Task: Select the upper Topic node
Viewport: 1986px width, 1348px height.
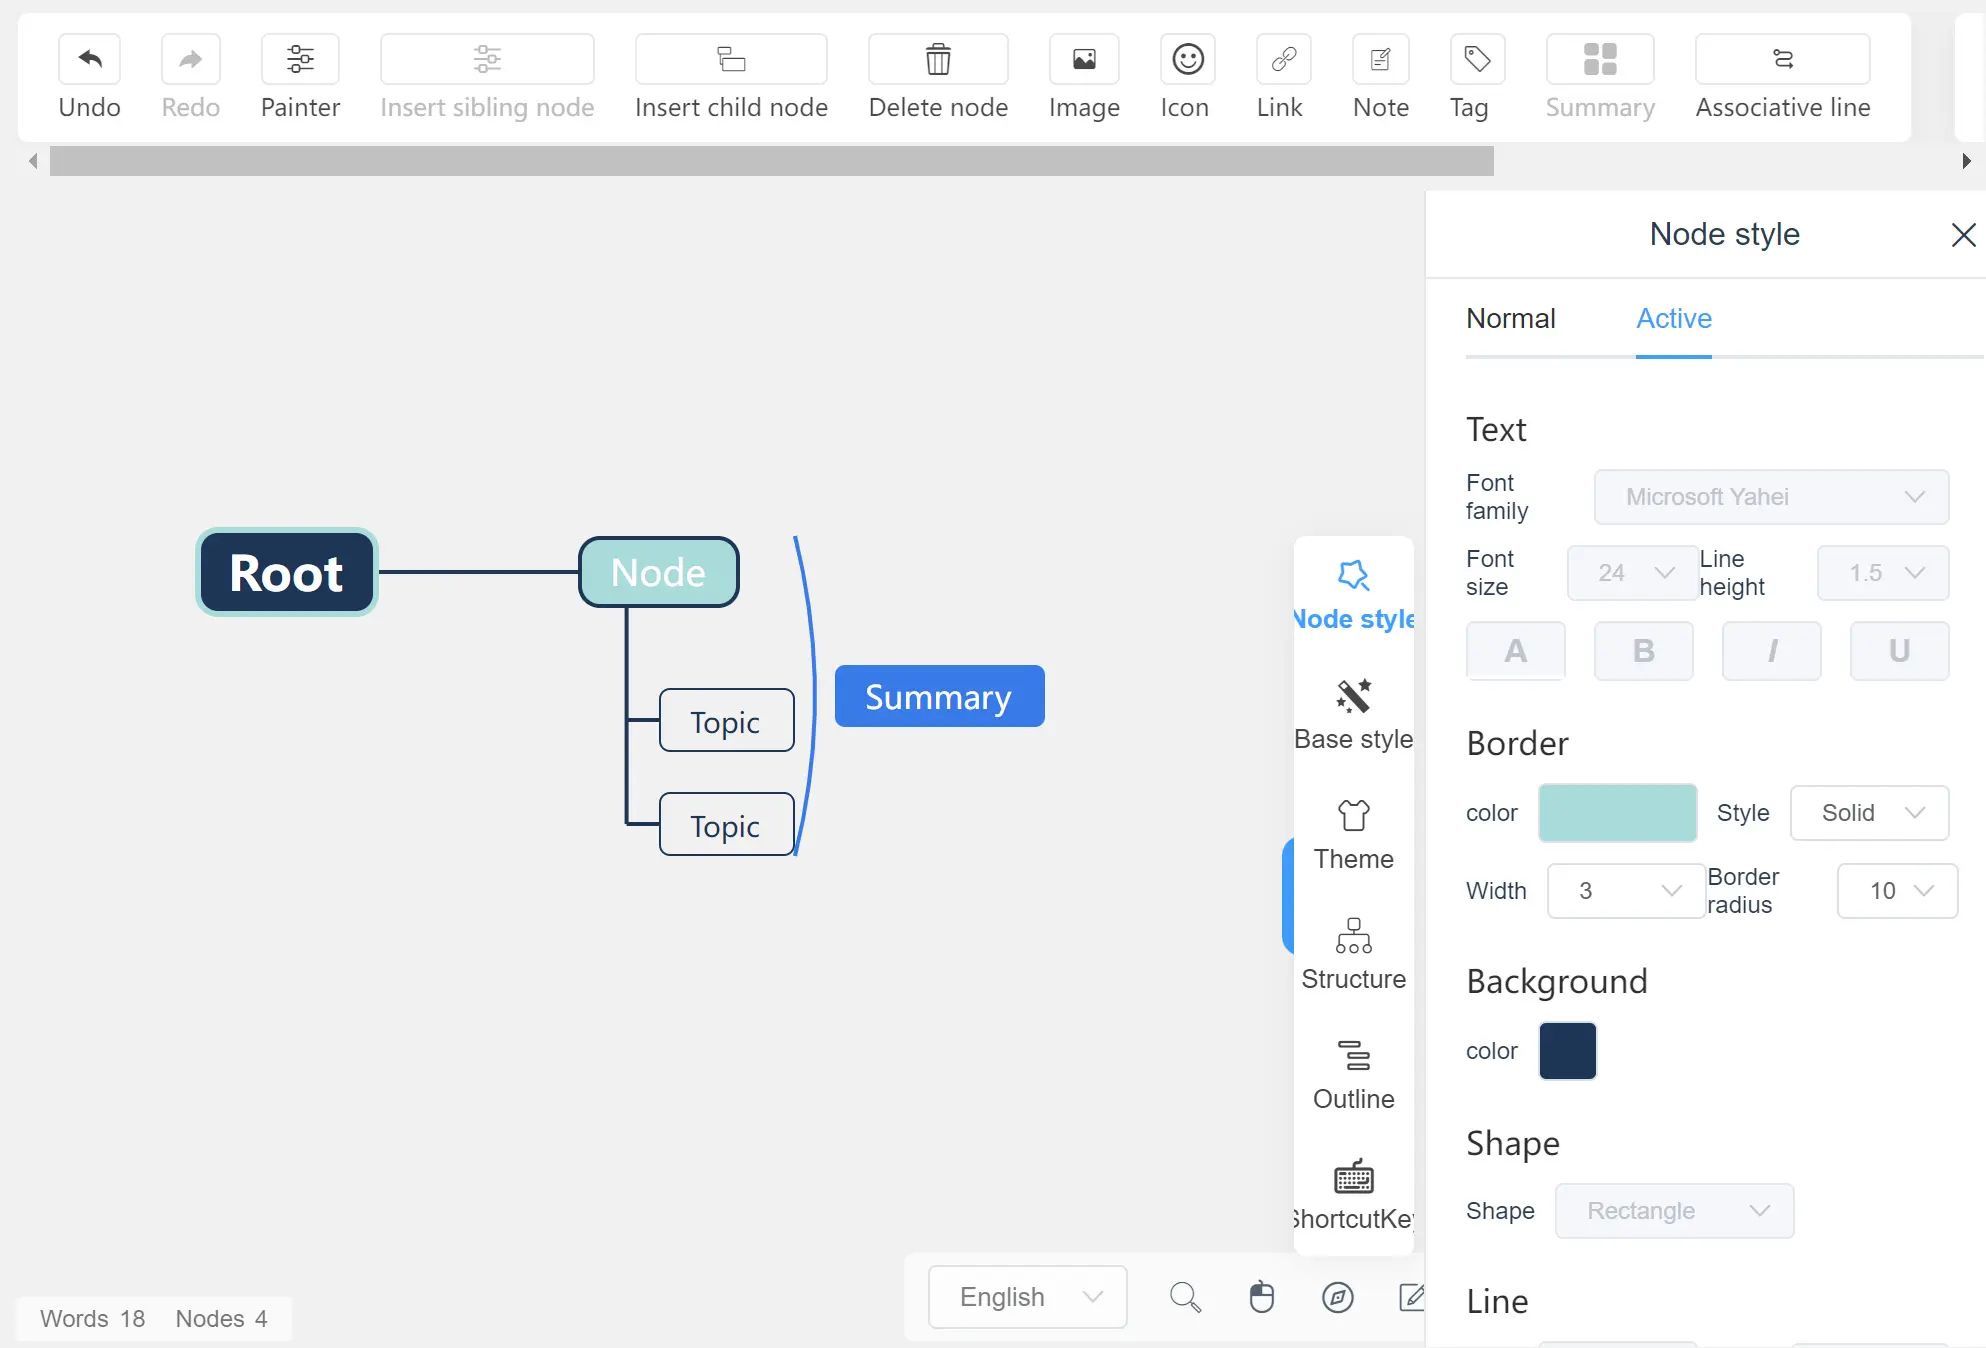Action: click(x=727, y=721)
